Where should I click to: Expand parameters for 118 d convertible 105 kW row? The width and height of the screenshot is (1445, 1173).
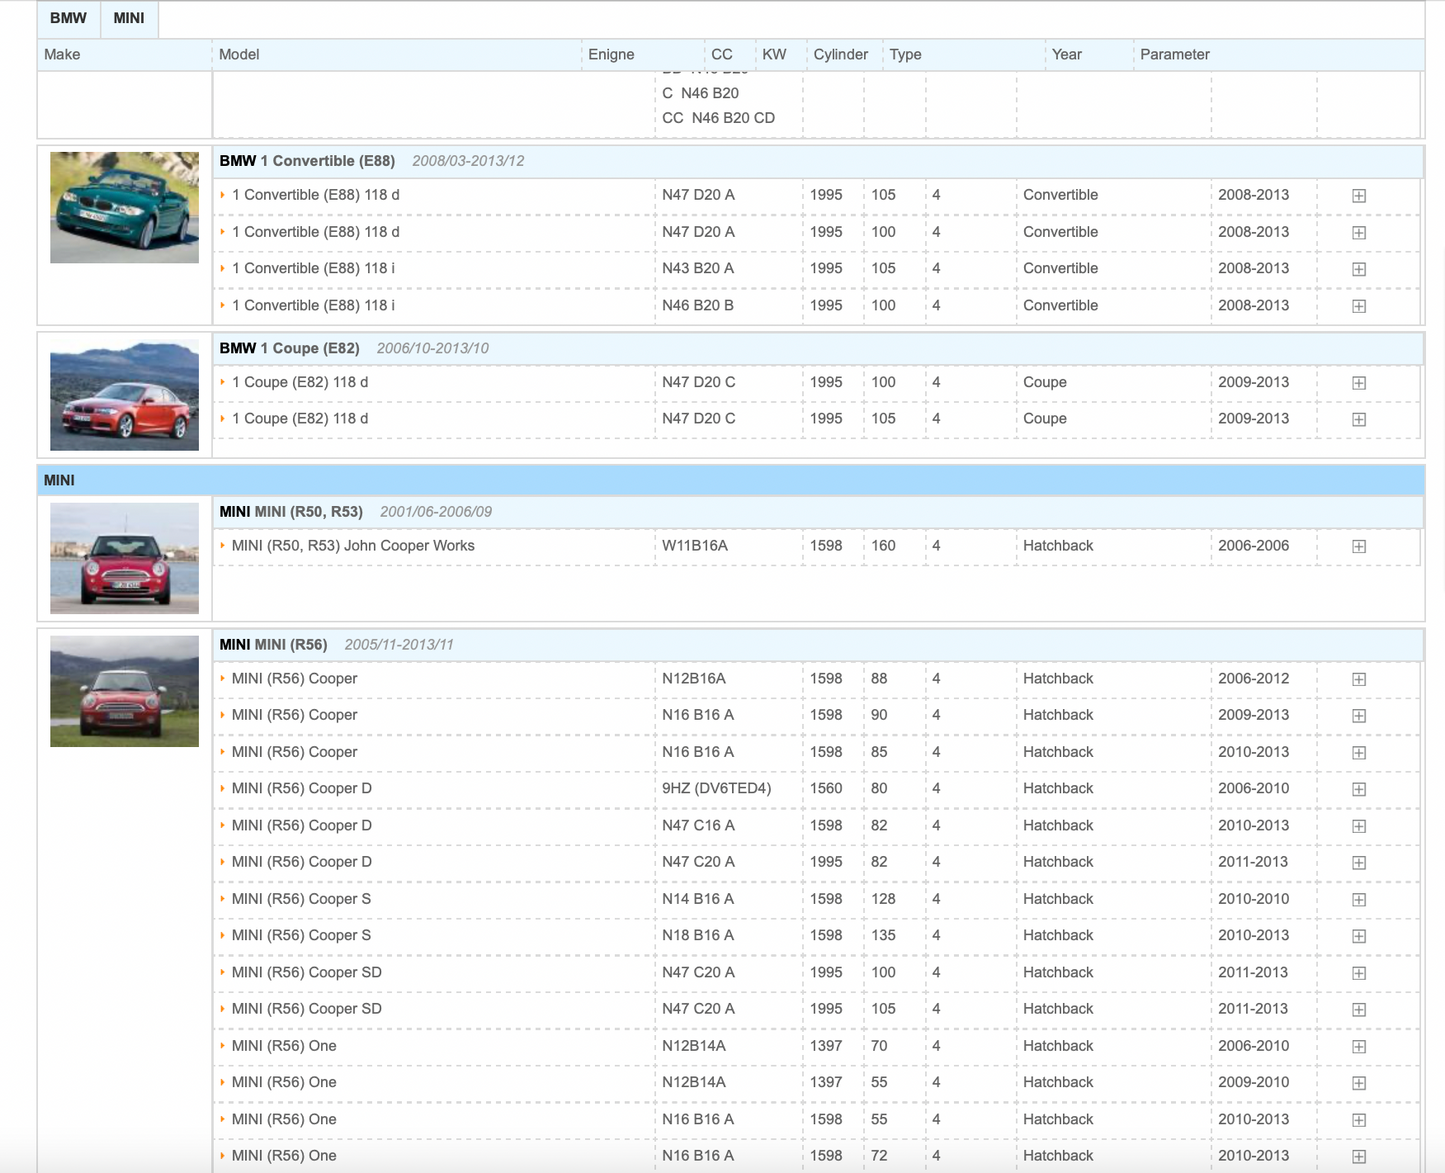[1359, 196]
